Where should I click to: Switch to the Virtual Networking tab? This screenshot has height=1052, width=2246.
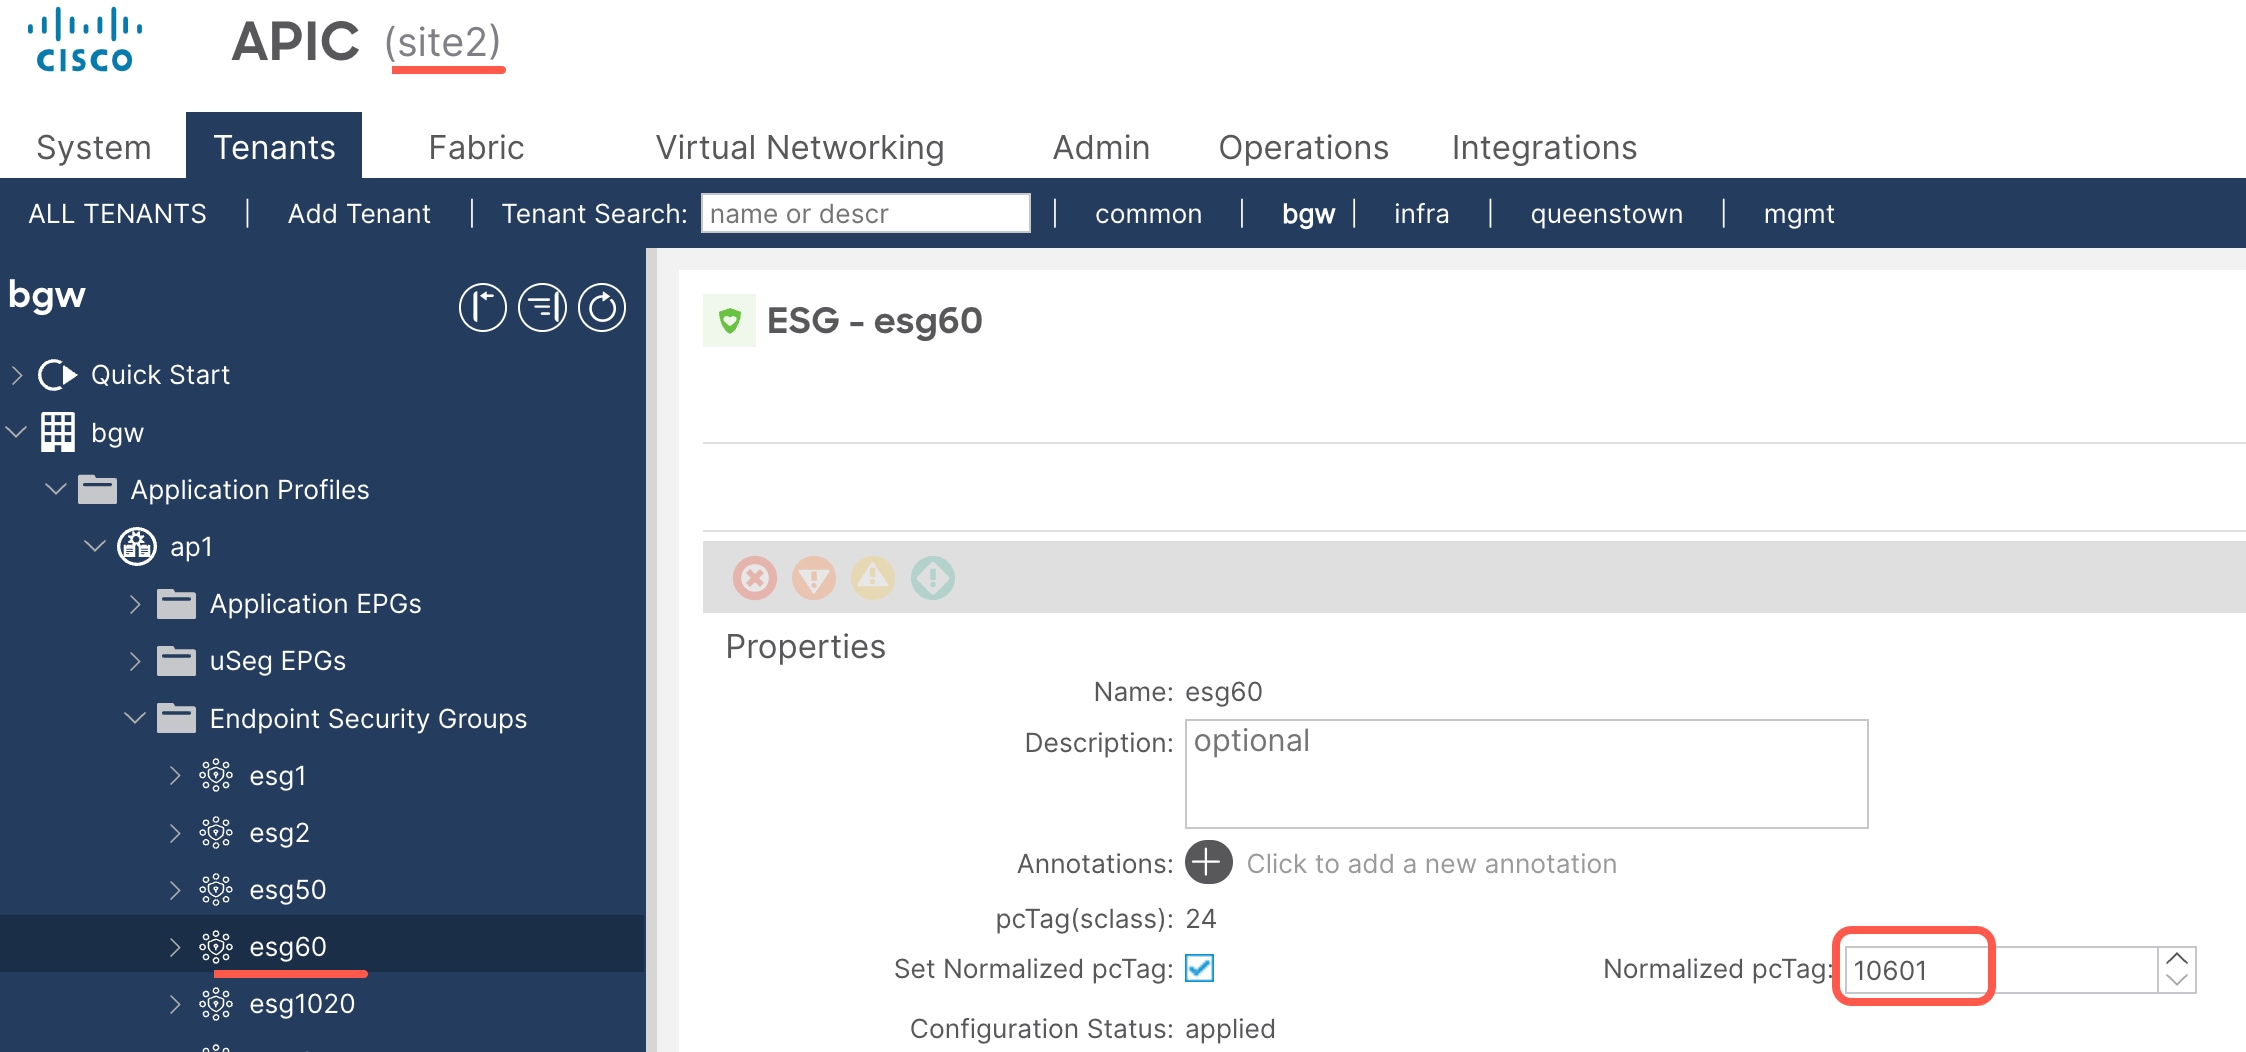tap(799, 147)
